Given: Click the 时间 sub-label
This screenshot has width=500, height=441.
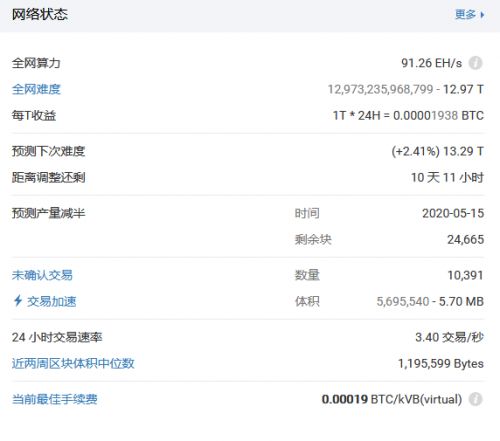Looking at the screenshot, I should coord(307,213).
